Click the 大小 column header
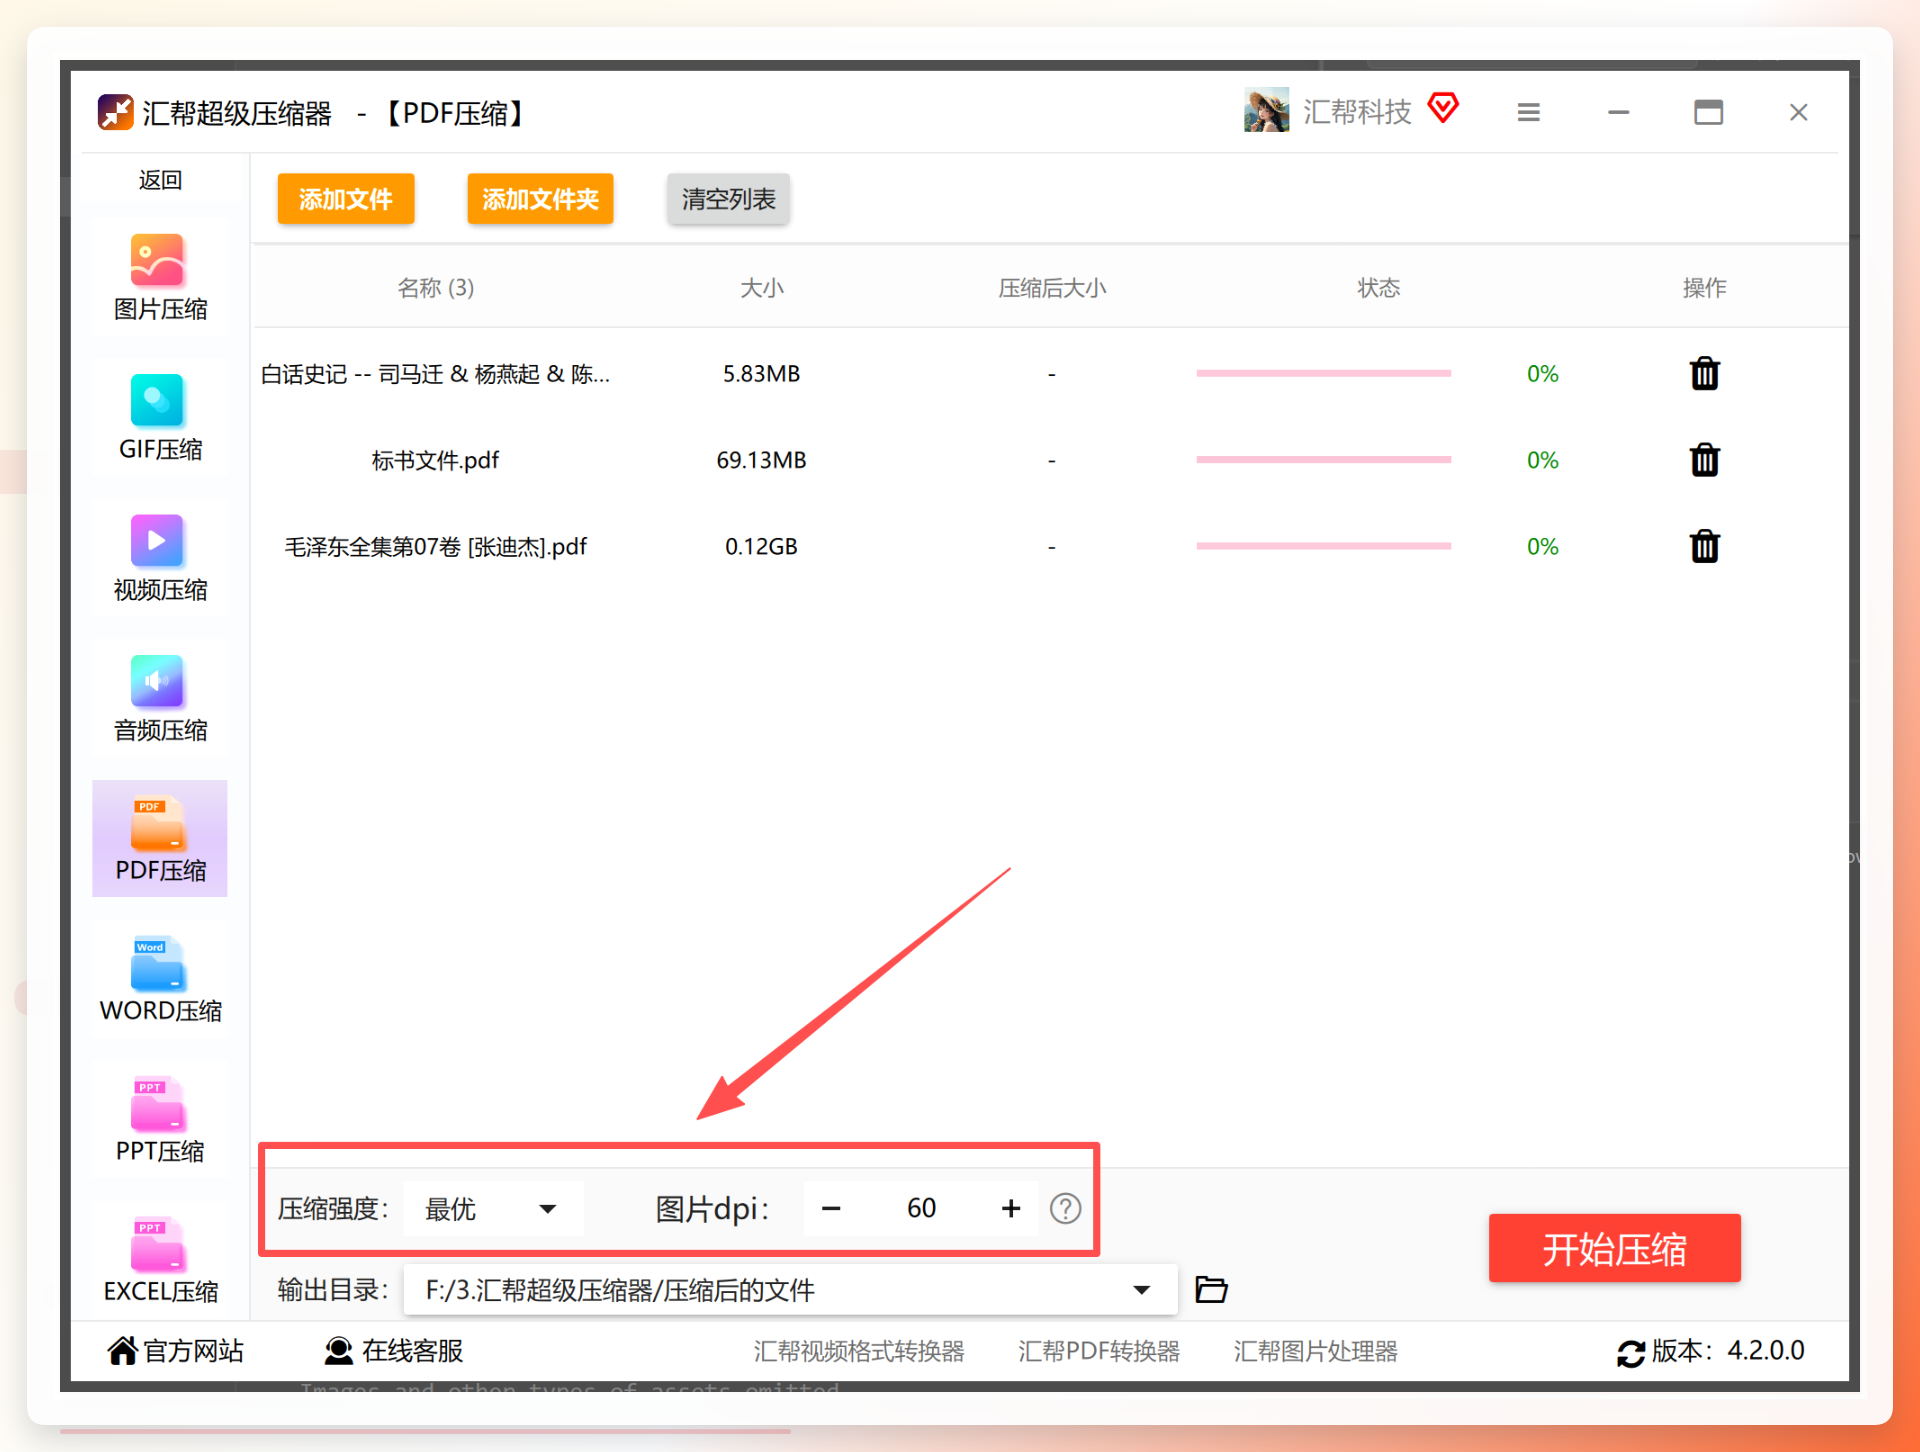The height and width of the screenshot is (1452, 1920). pyautogui.click(x=761, y=288)
